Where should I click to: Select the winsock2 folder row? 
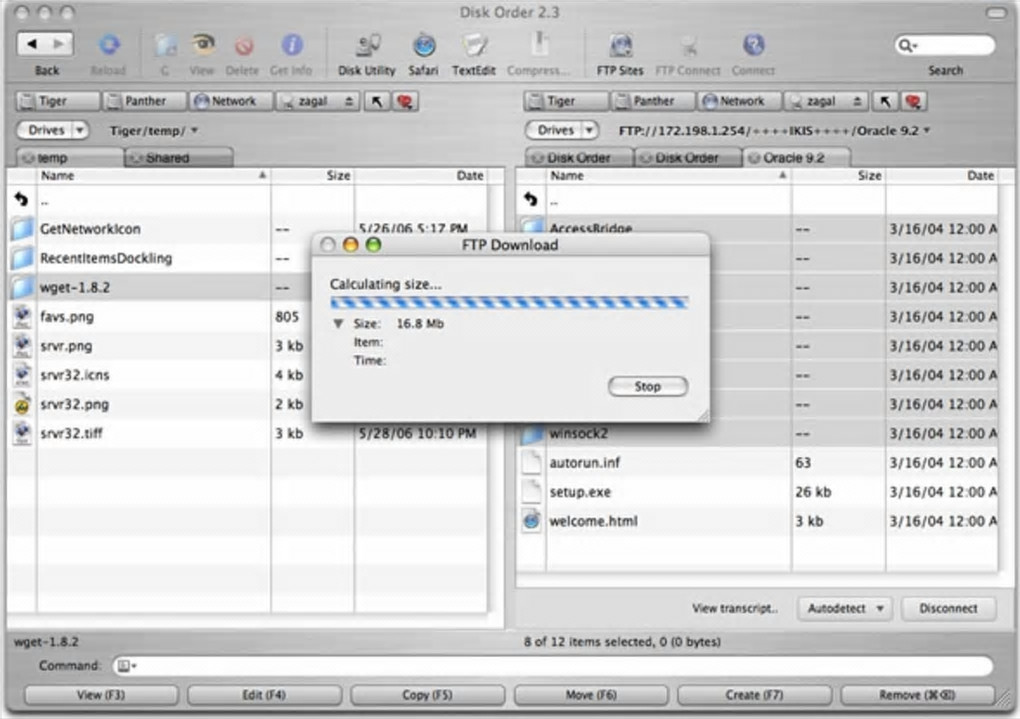(x=758, y=434)
